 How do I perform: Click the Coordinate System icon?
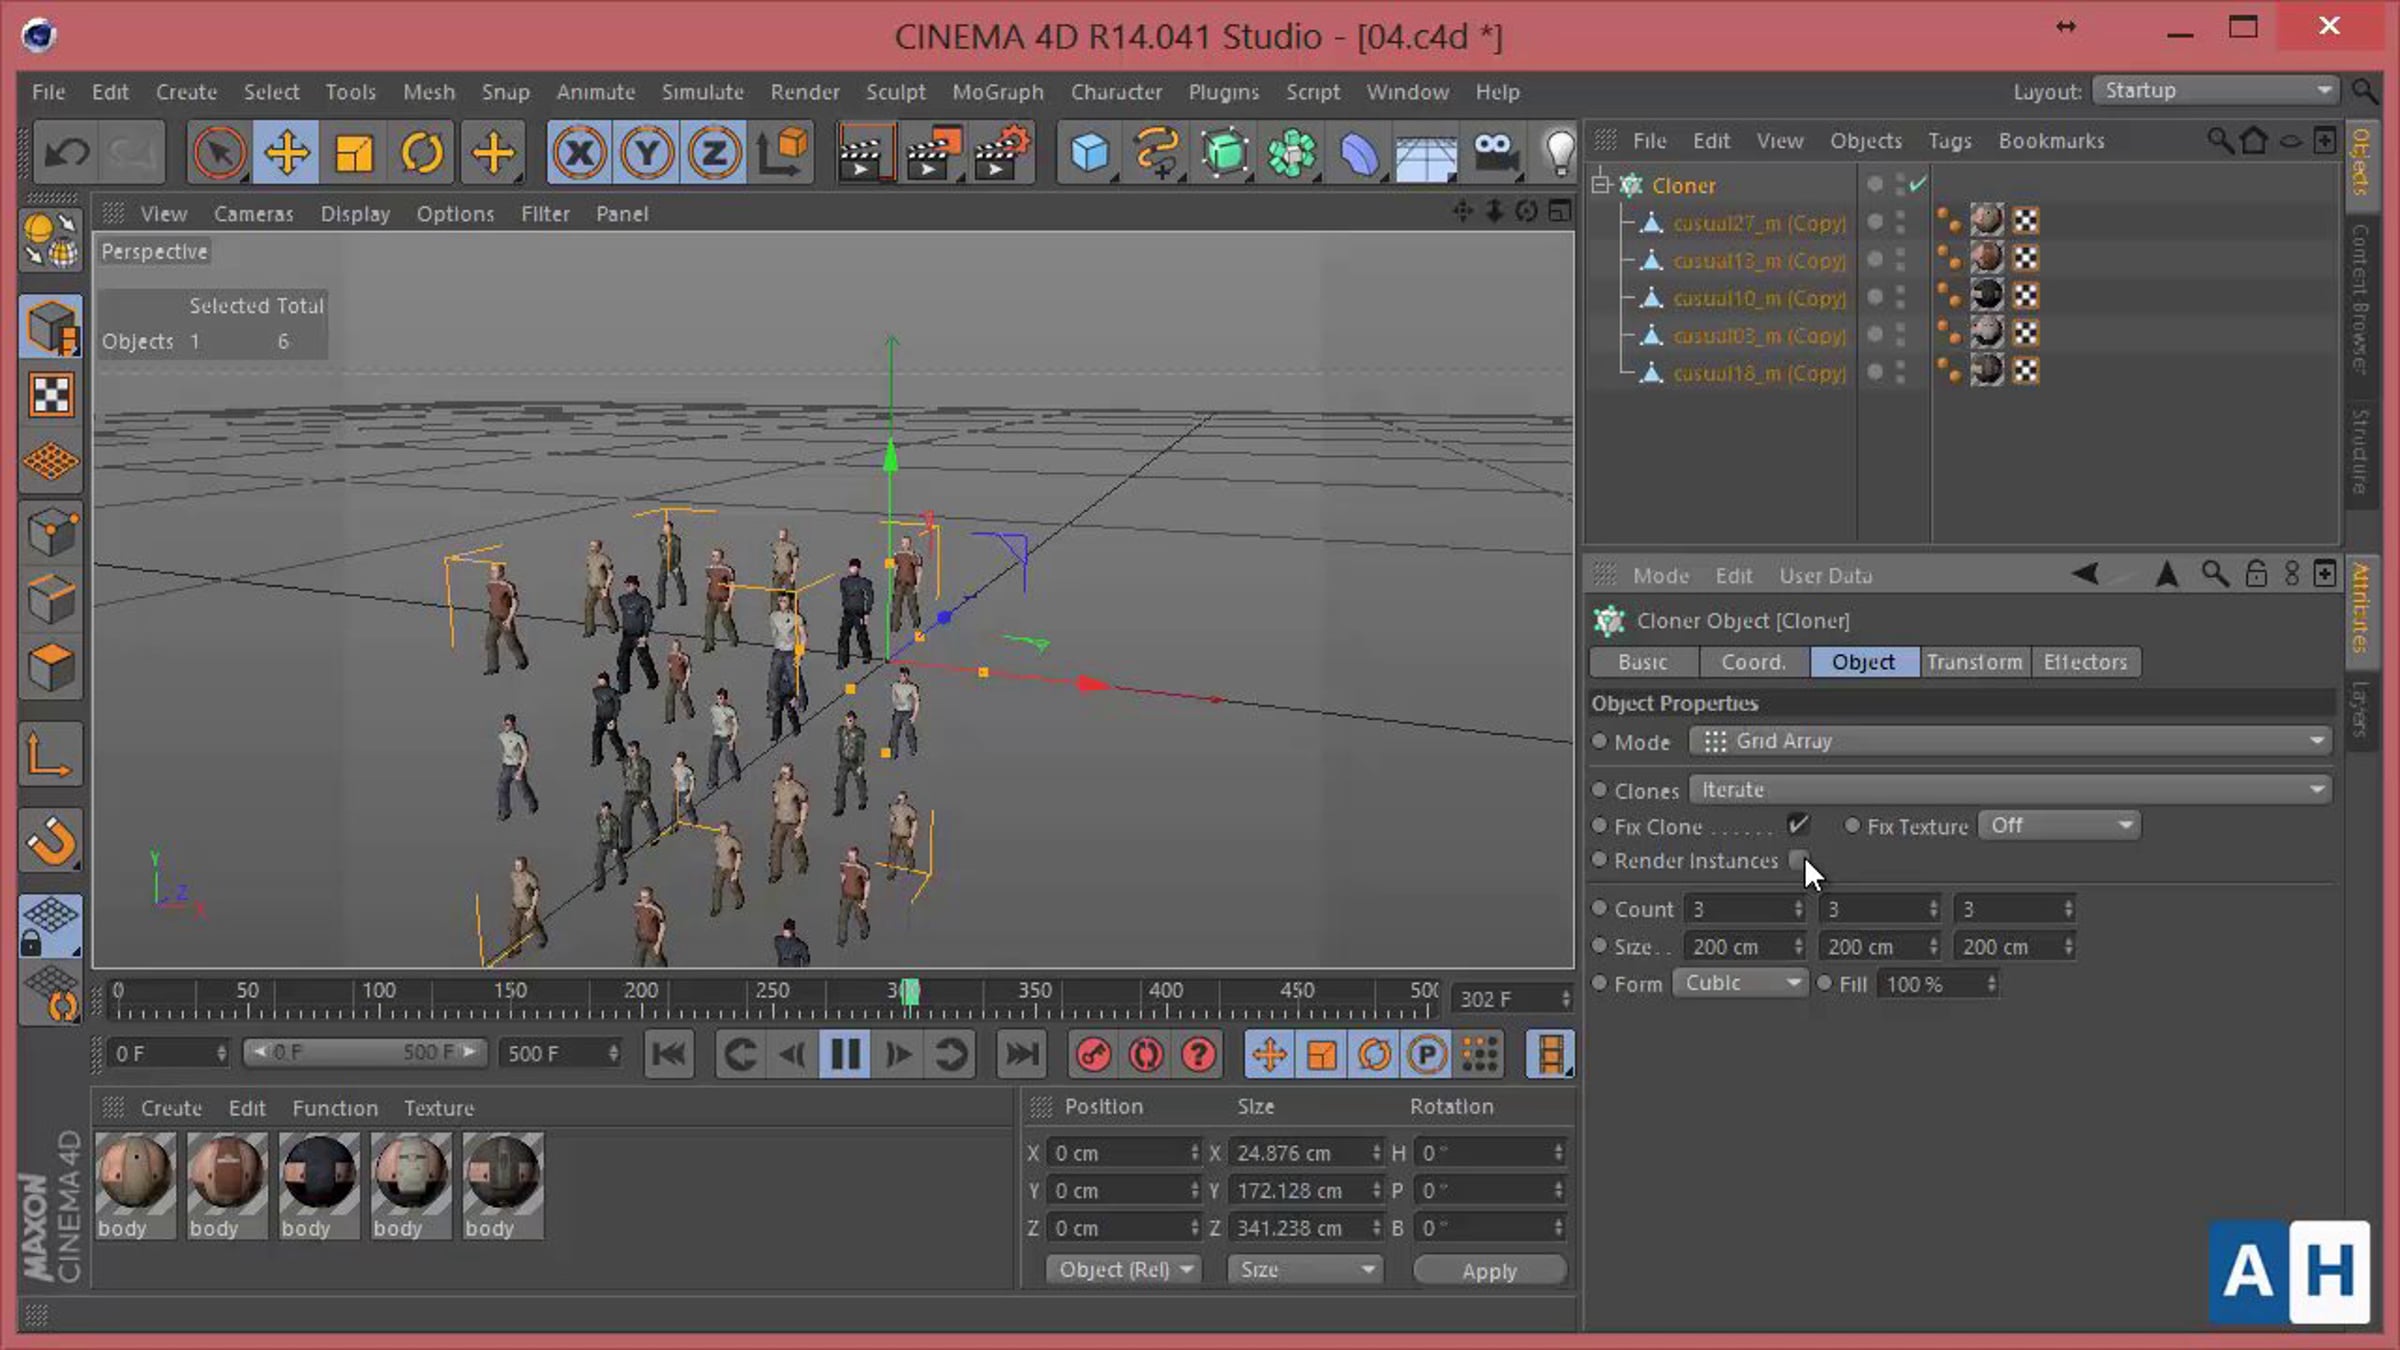[x=782, y=153]
